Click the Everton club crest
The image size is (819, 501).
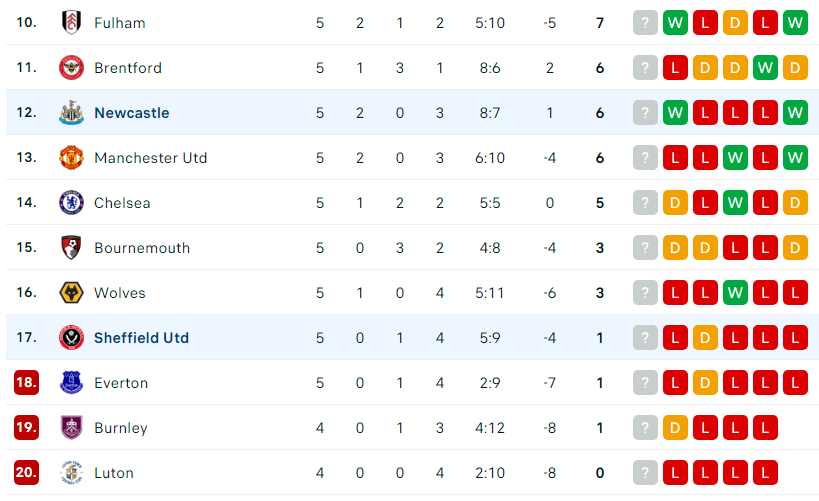(72, 382)
